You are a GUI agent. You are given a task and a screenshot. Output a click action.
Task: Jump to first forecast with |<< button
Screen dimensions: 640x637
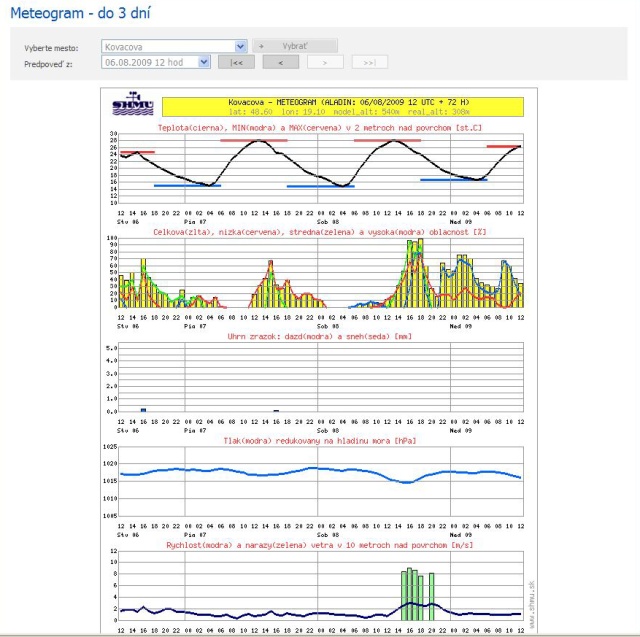[x=236, y=62]
